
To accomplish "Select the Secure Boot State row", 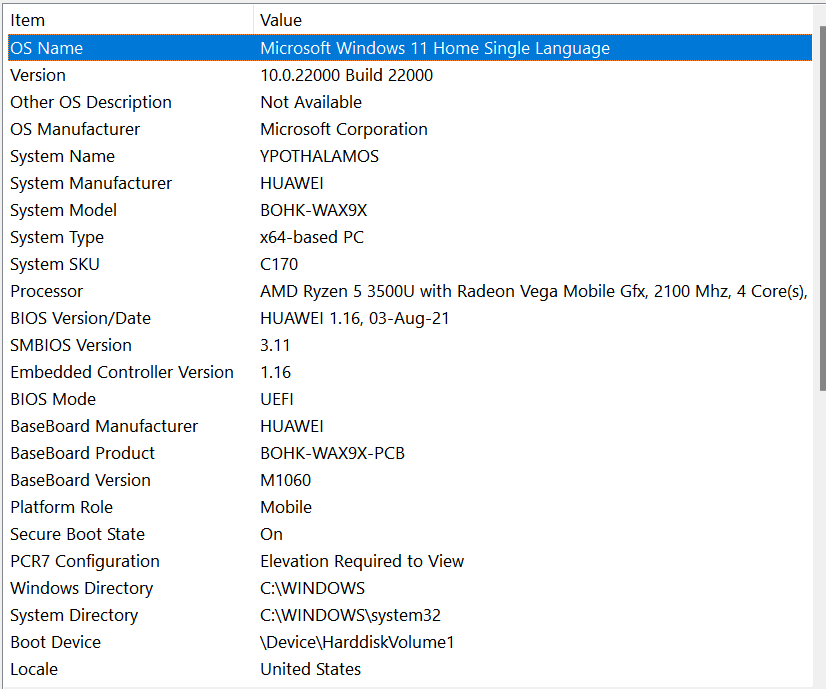I will pyautogui.click(x=410, y=534).
